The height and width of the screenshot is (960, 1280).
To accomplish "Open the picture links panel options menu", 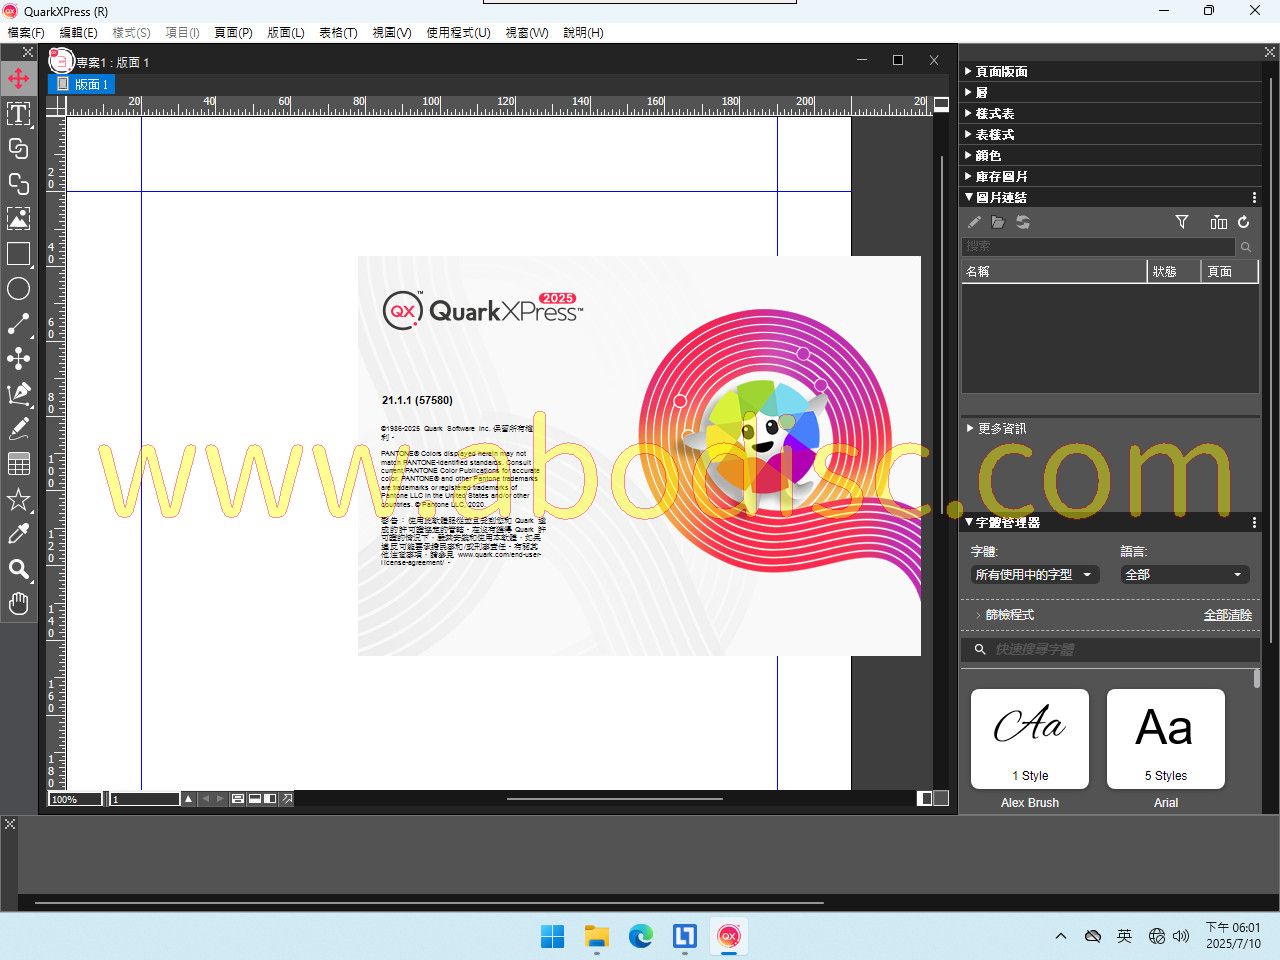I will click(1254, 198).
